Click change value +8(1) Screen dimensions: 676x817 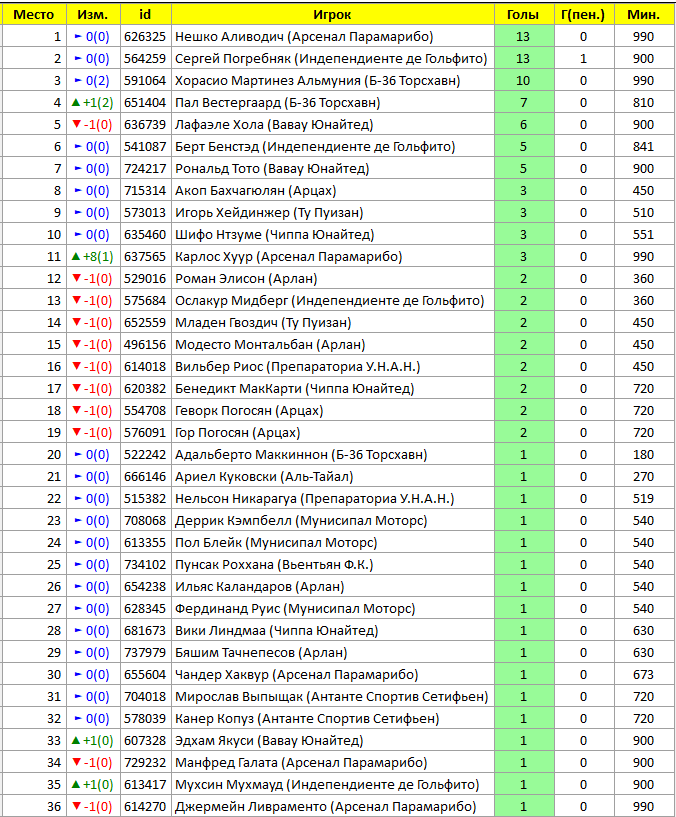click(98, 256)
